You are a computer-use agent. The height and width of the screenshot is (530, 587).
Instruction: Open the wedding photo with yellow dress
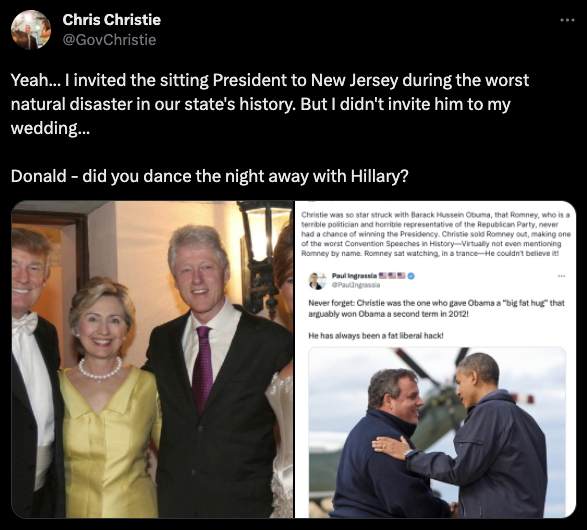(152, 359)
